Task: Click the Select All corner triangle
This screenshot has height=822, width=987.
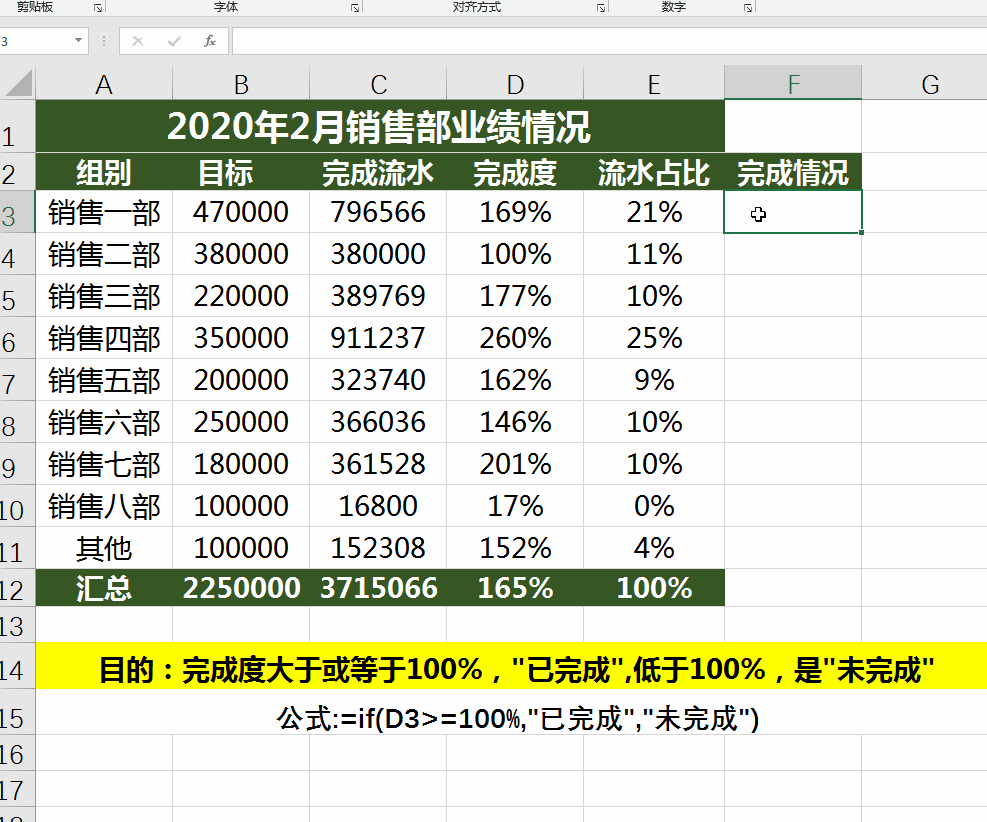Action: (18, 83)
